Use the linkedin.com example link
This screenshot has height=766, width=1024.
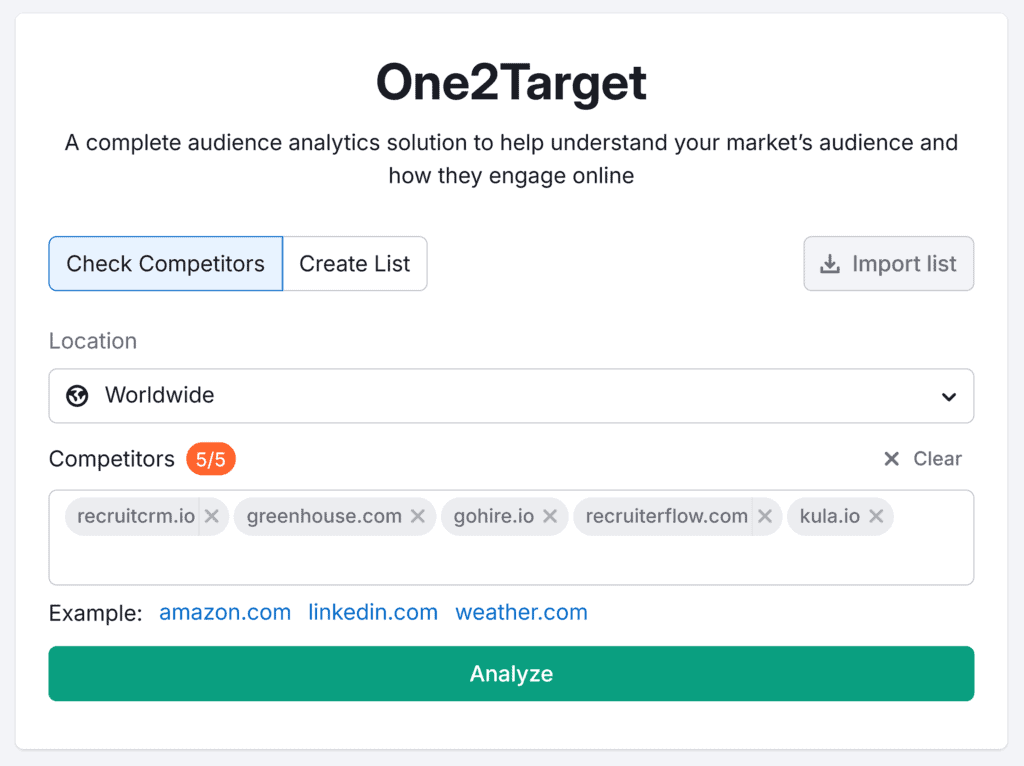[373, 612]
